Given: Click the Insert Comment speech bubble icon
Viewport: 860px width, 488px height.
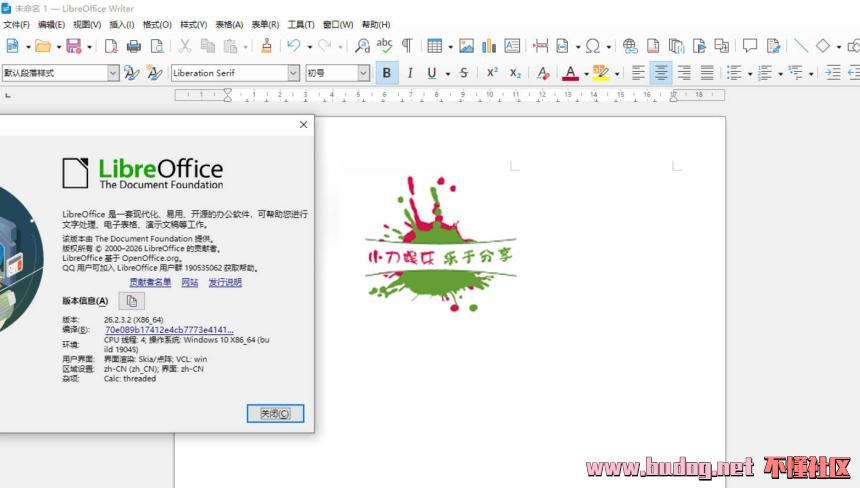Looking at the screenshot, I should click(x=750, y=46).
